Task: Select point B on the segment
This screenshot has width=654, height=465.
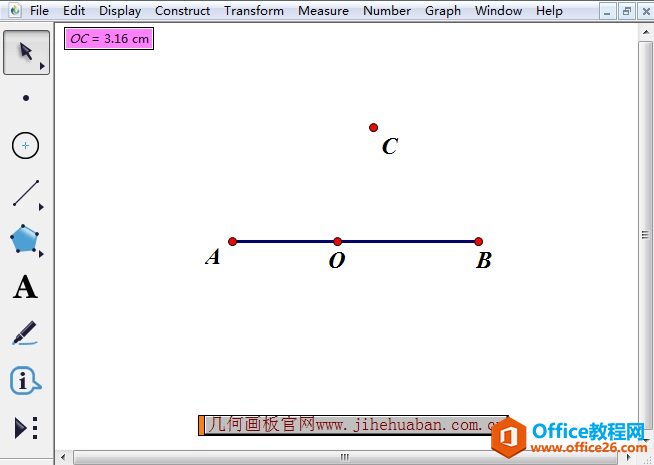Action: click(x=478, y=241)
